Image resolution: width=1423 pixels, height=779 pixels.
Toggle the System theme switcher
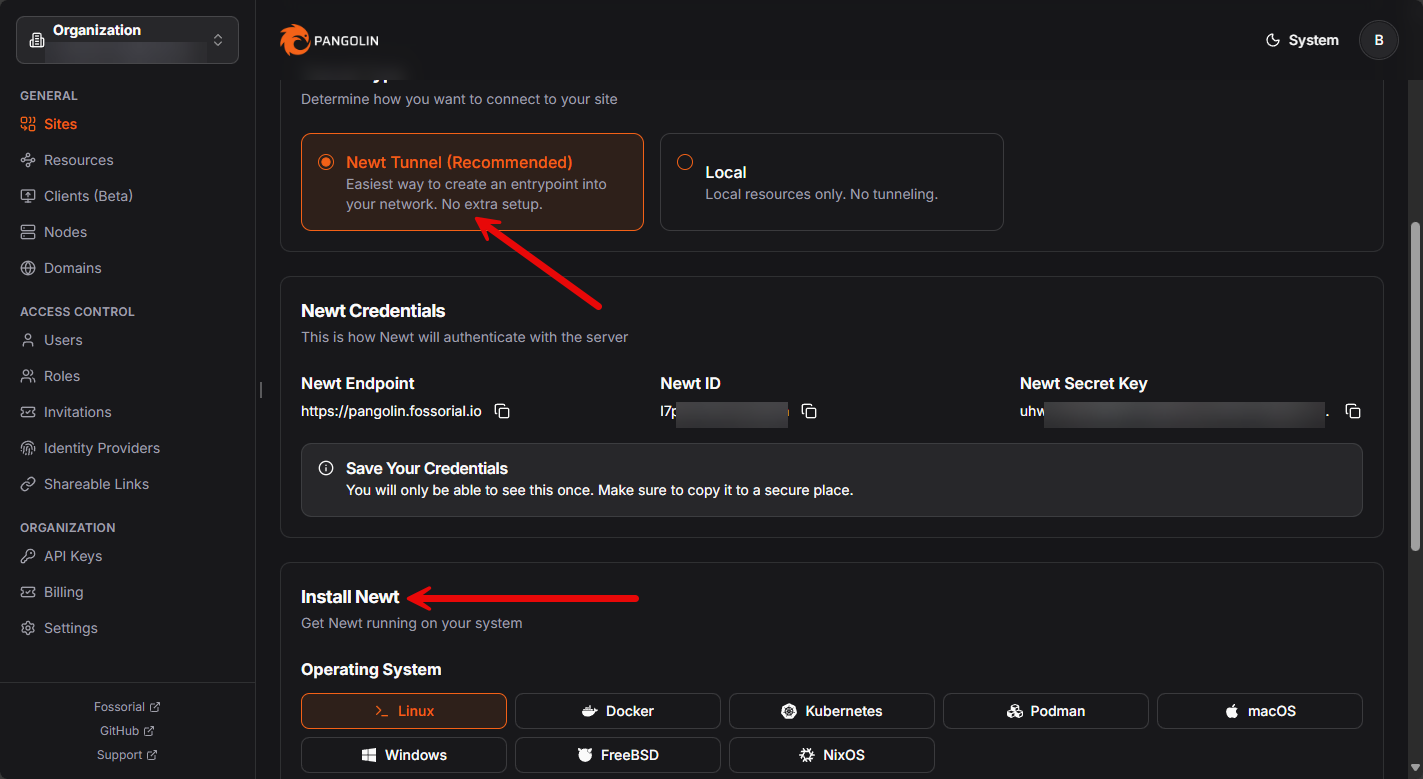(x=1301, y=40)
